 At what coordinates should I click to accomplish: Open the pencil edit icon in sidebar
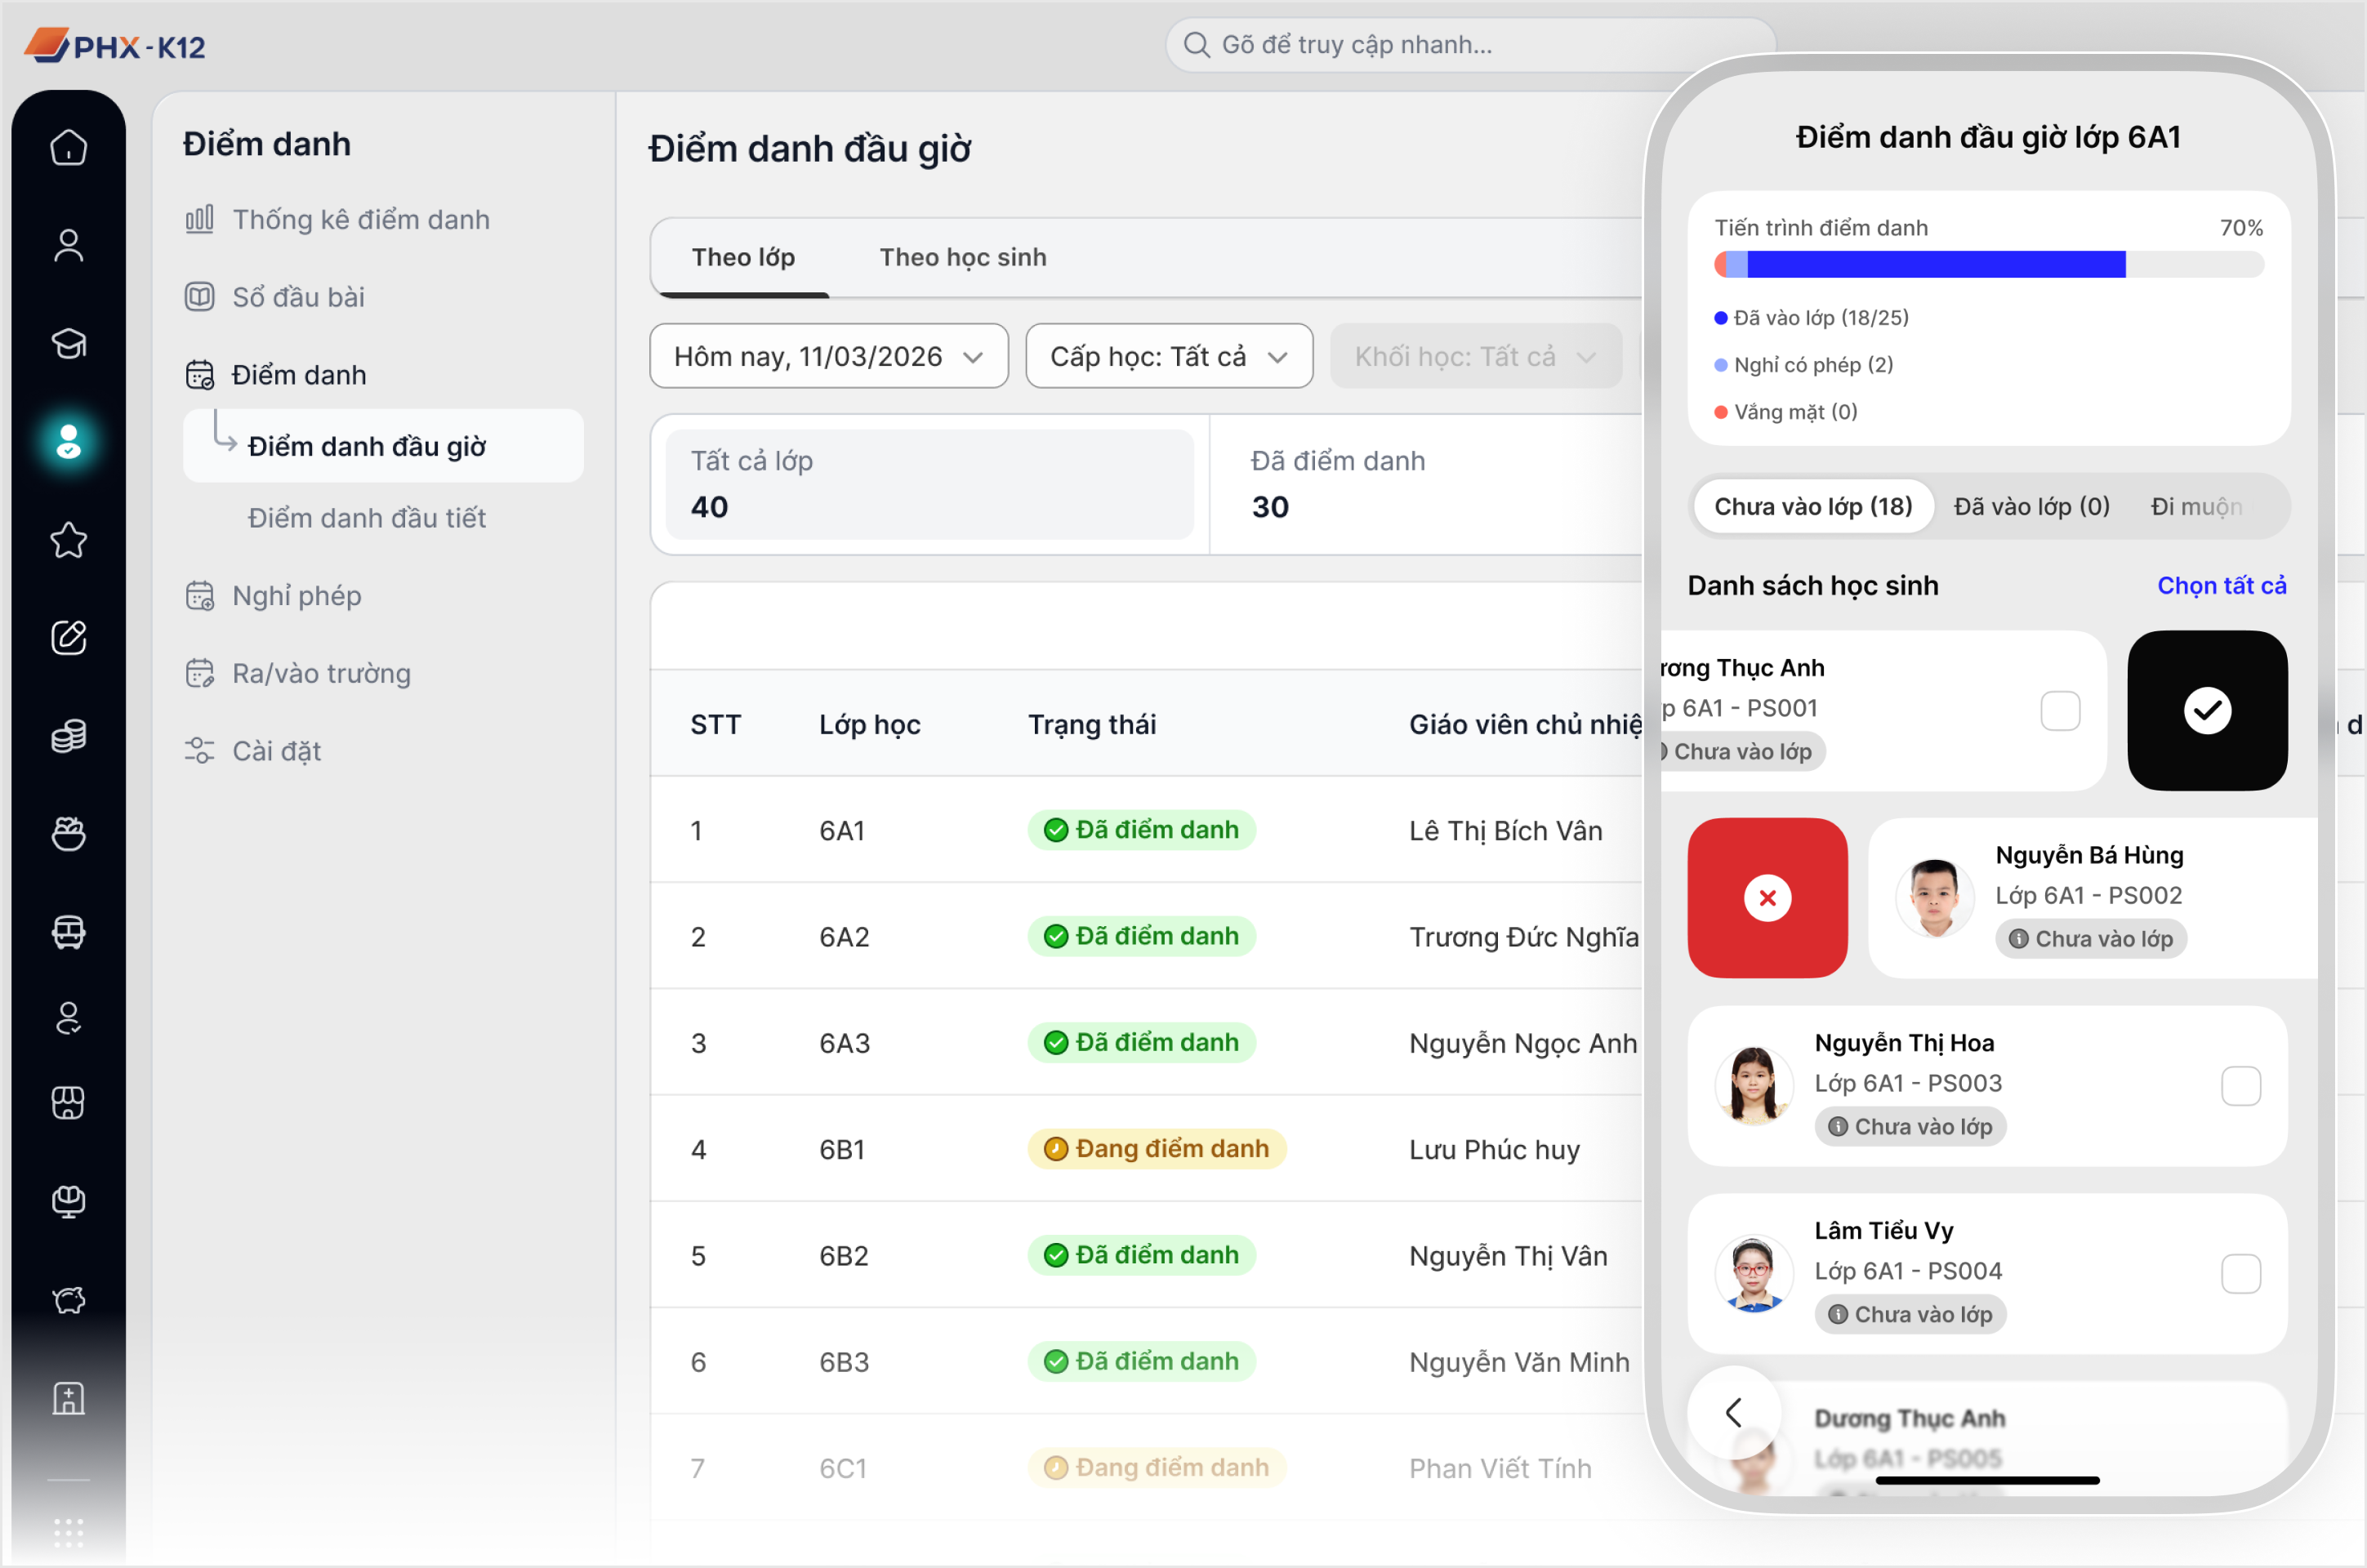(x=69, y=637)
